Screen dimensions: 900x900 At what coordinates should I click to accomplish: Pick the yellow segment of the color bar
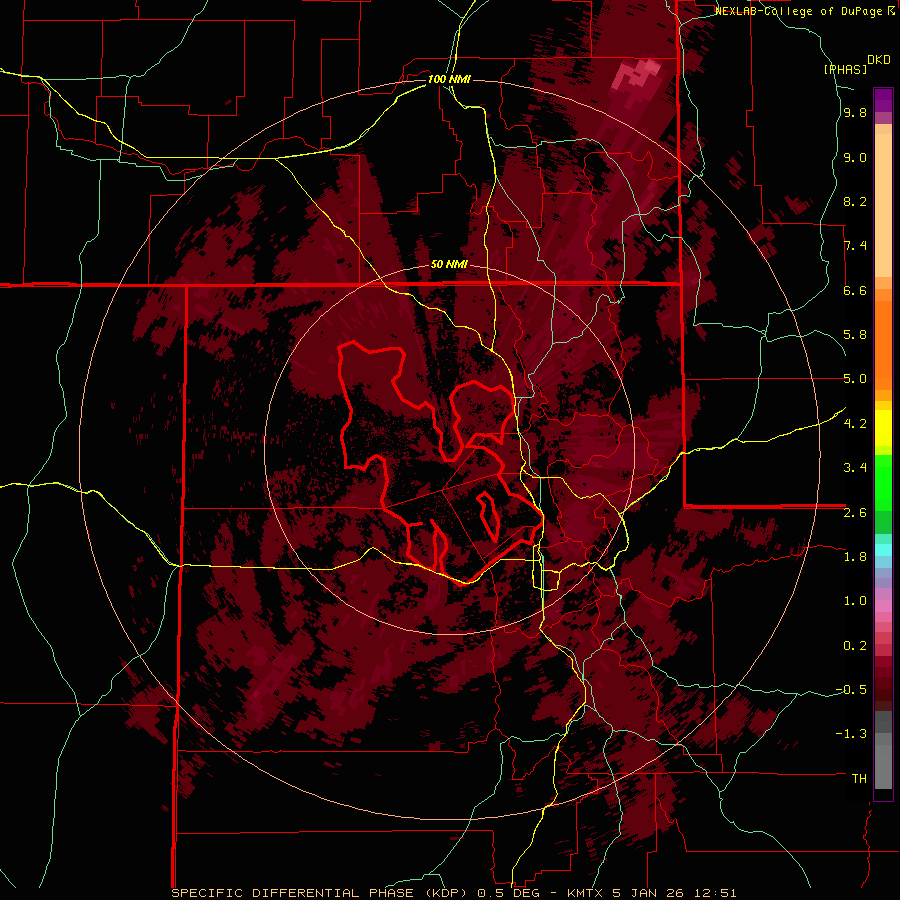[x=883, y=428]
